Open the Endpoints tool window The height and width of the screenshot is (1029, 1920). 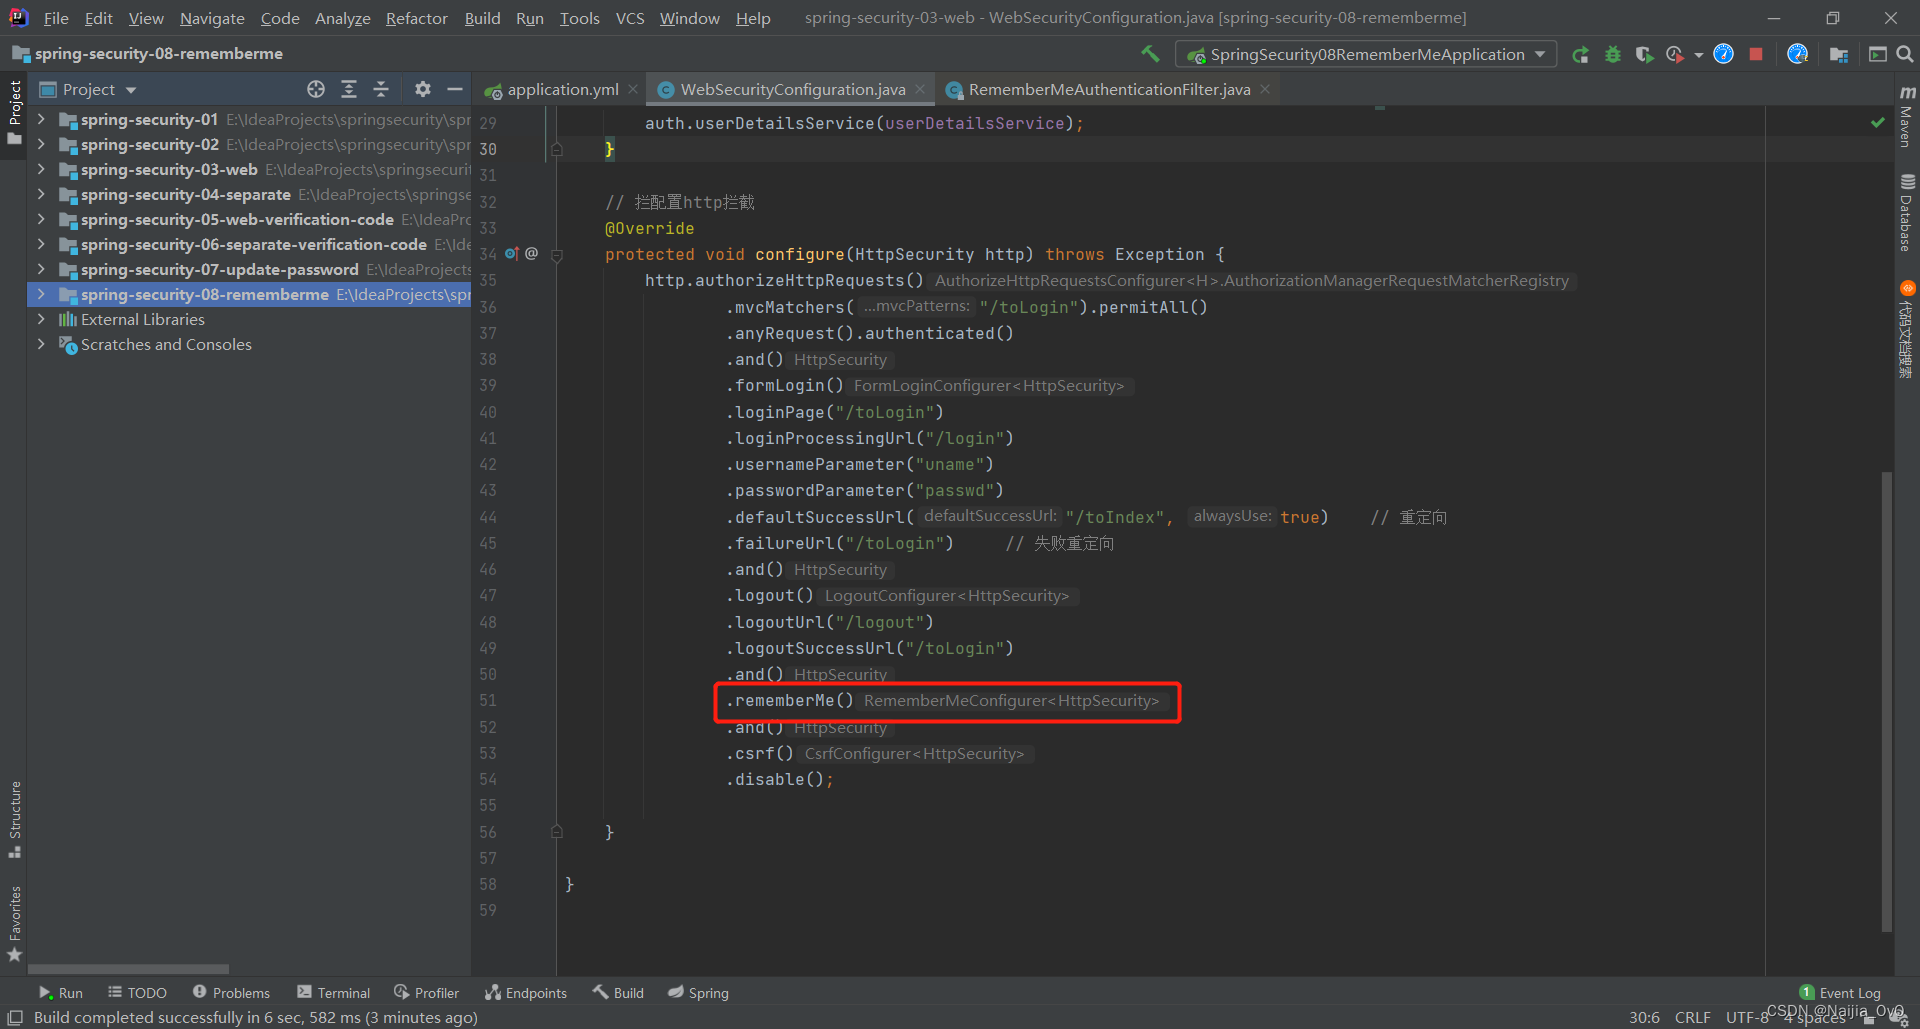(x=526, y=992)
